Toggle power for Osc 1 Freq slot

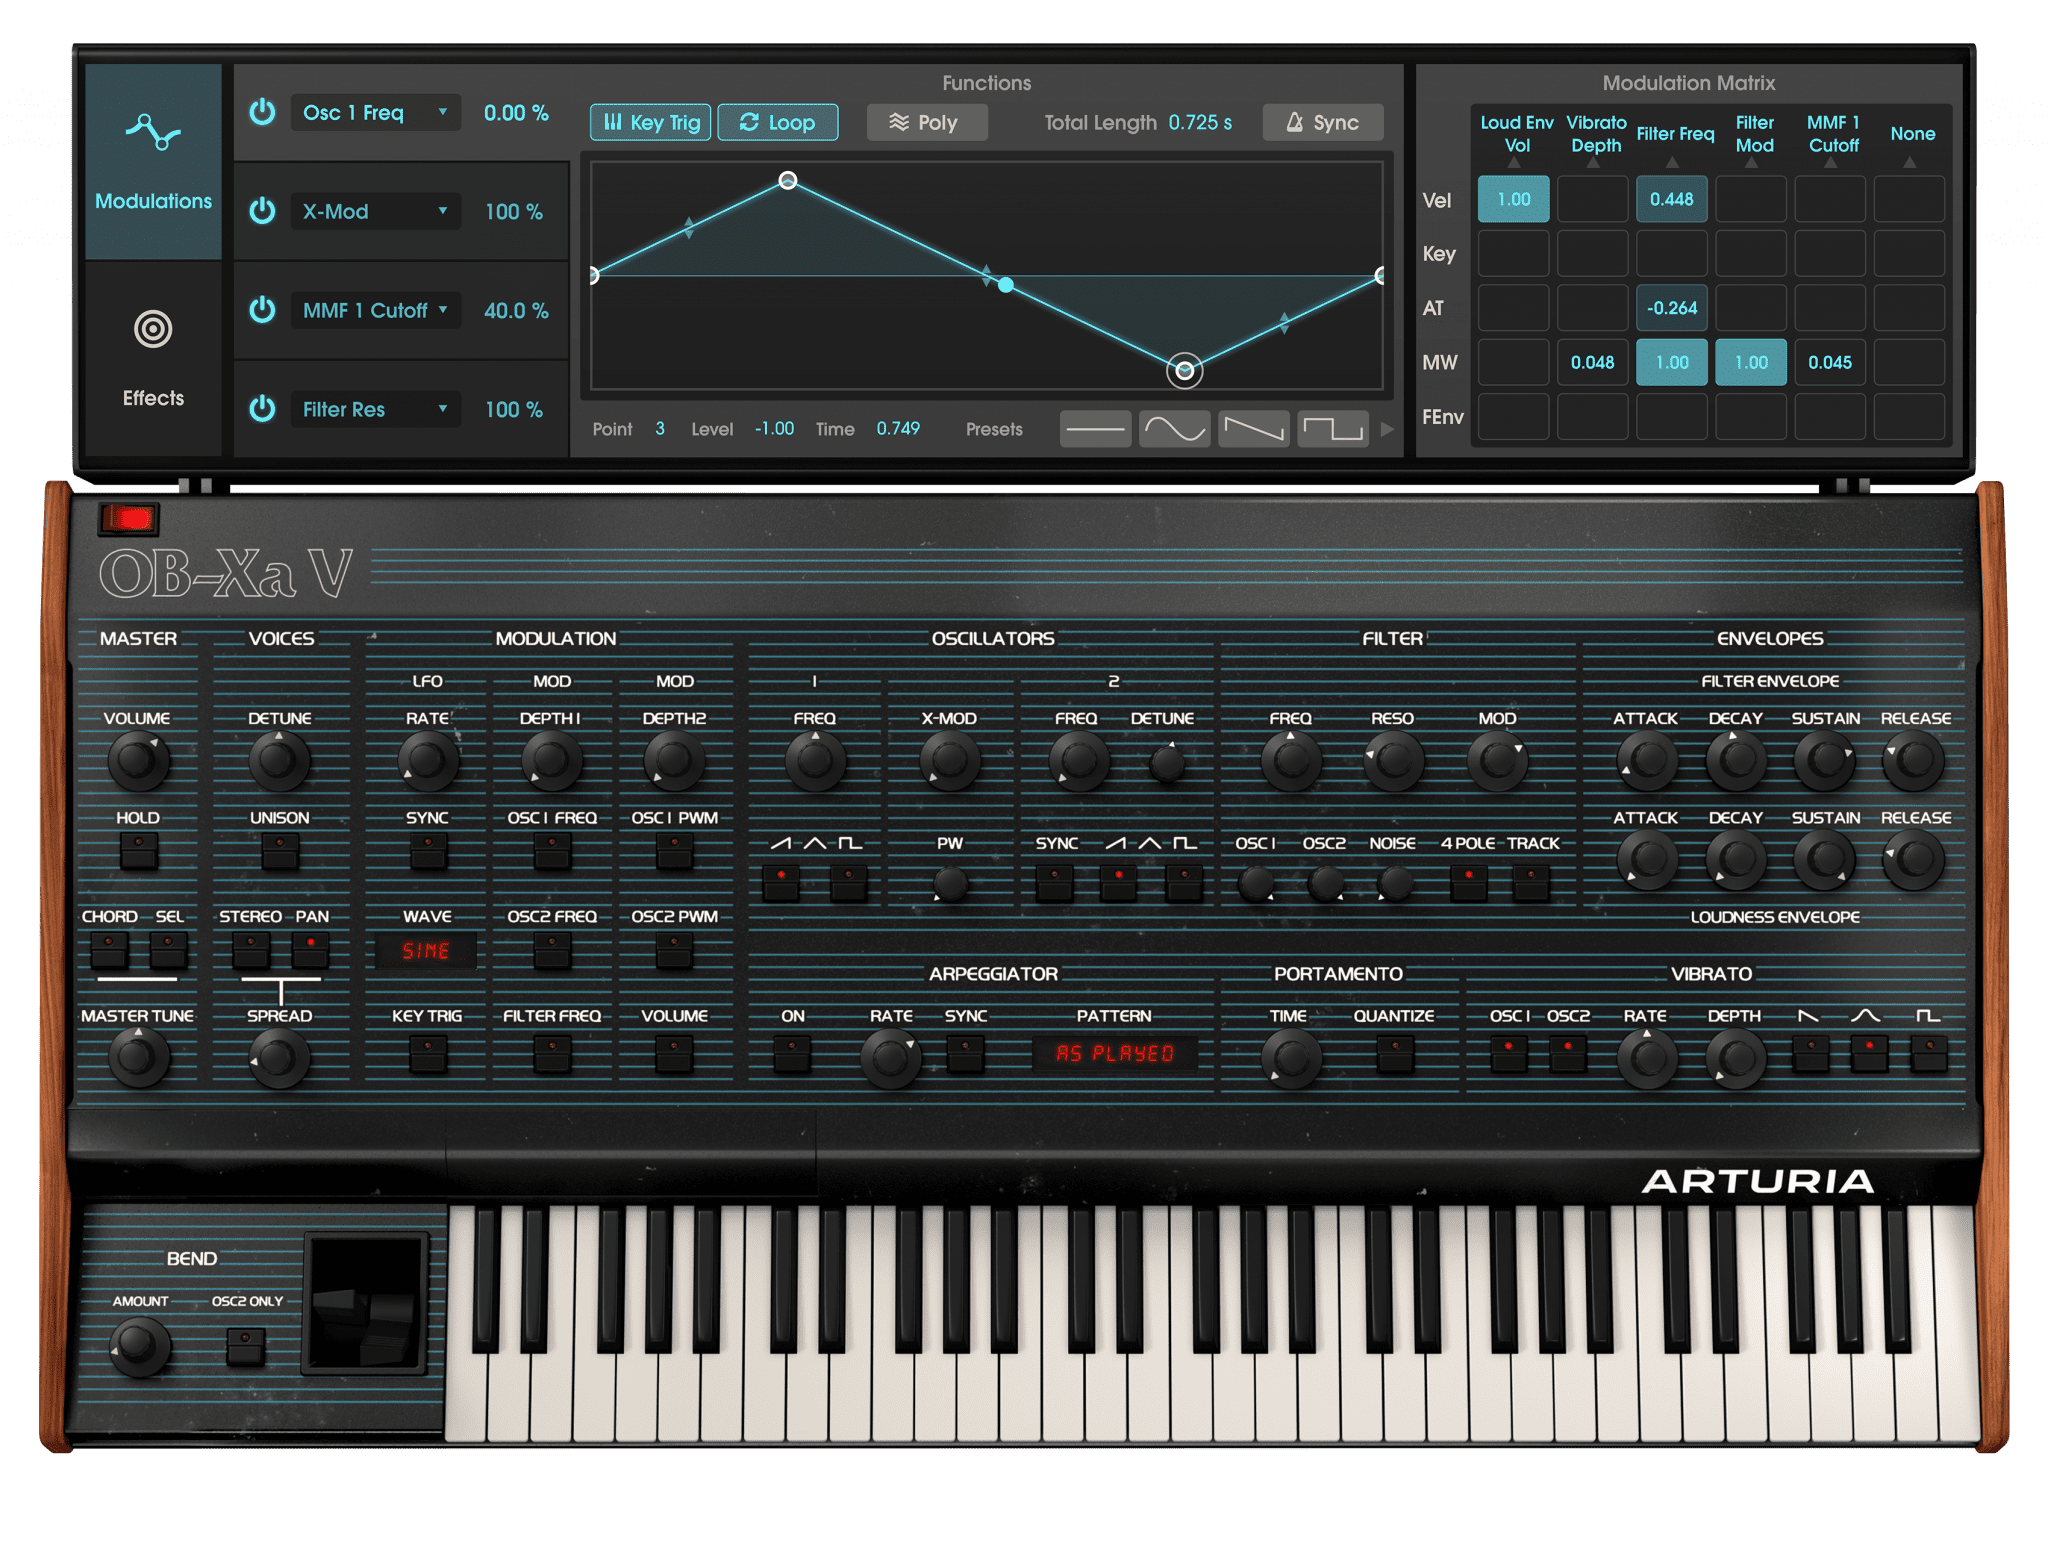coord(262,112)
